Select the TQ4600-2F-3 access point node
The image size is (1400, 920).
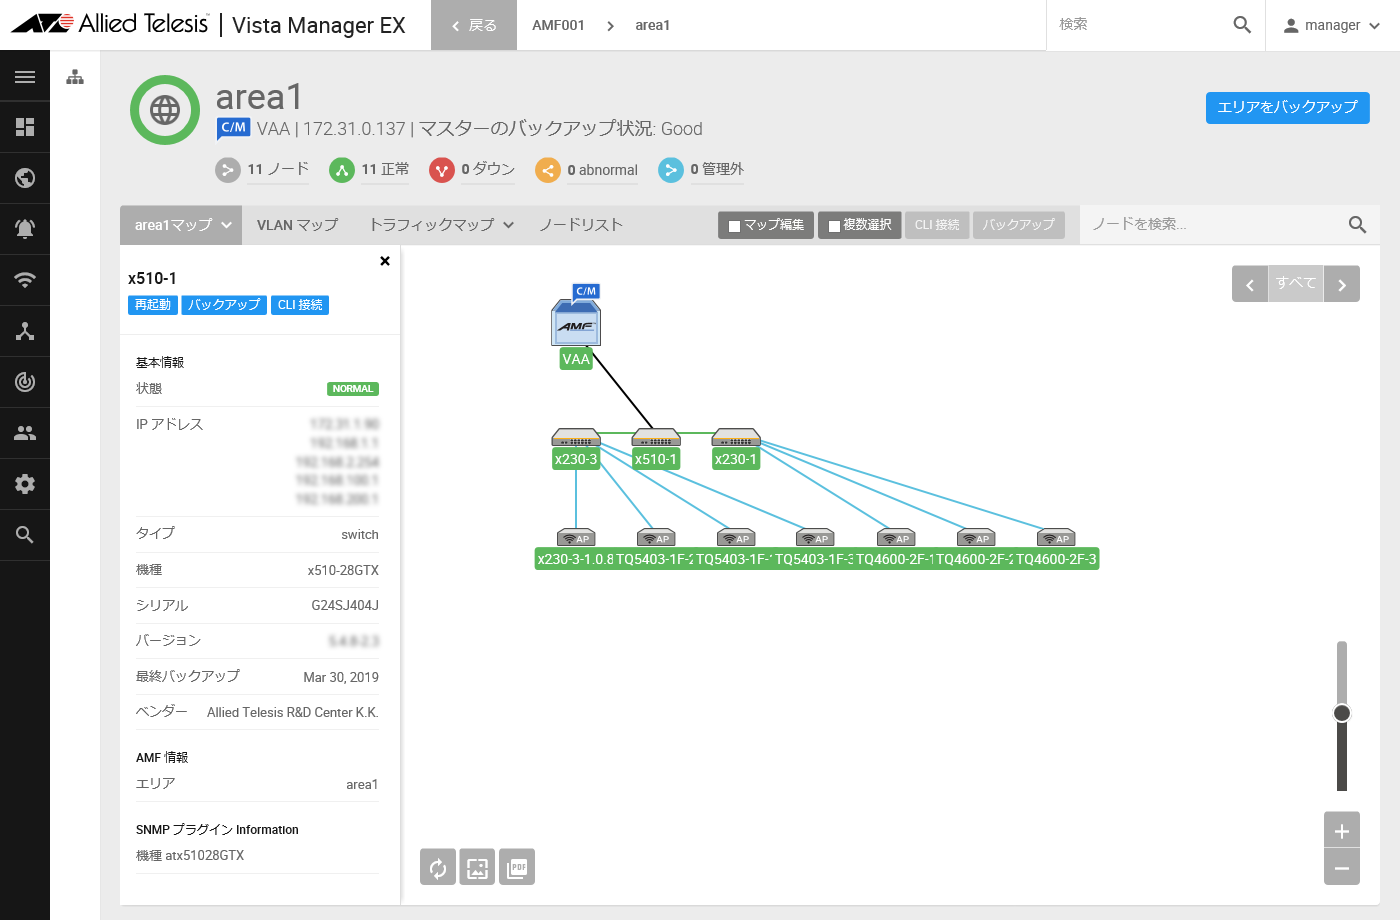pyautogui.click(x=1056, y=538)
